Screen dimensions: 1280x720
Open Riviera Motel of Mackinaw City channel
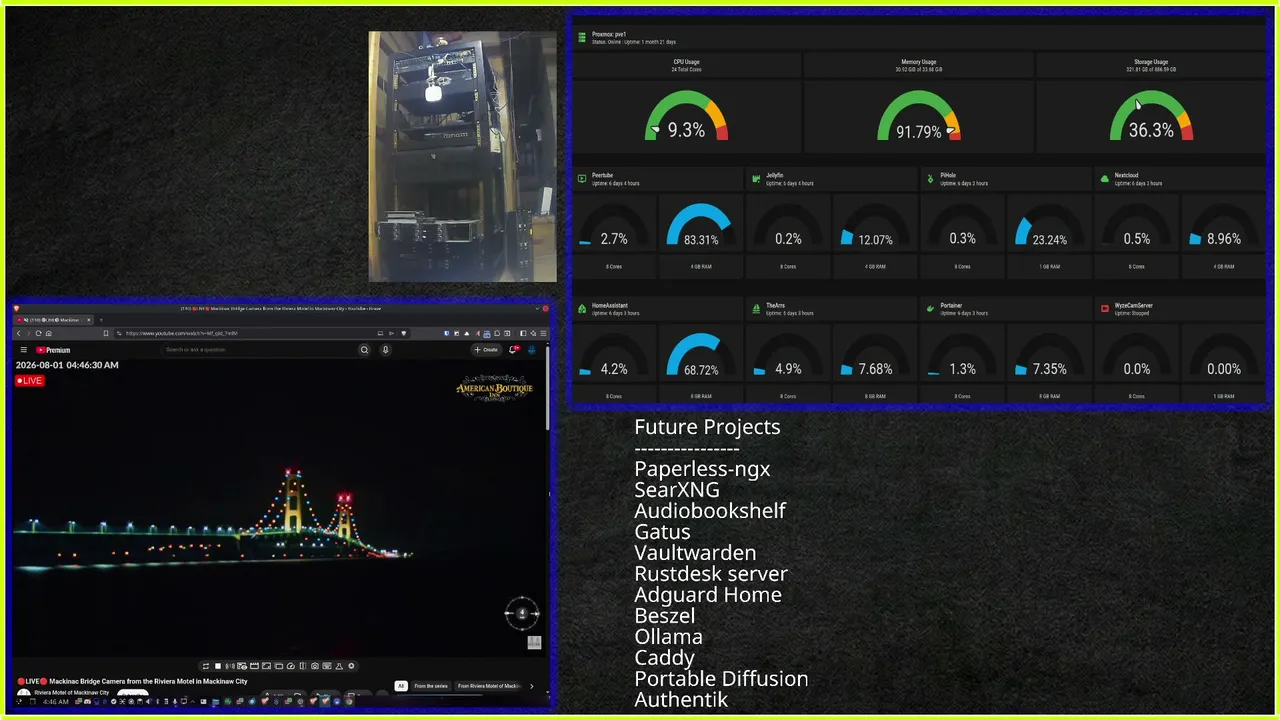(x=72, y=692)
